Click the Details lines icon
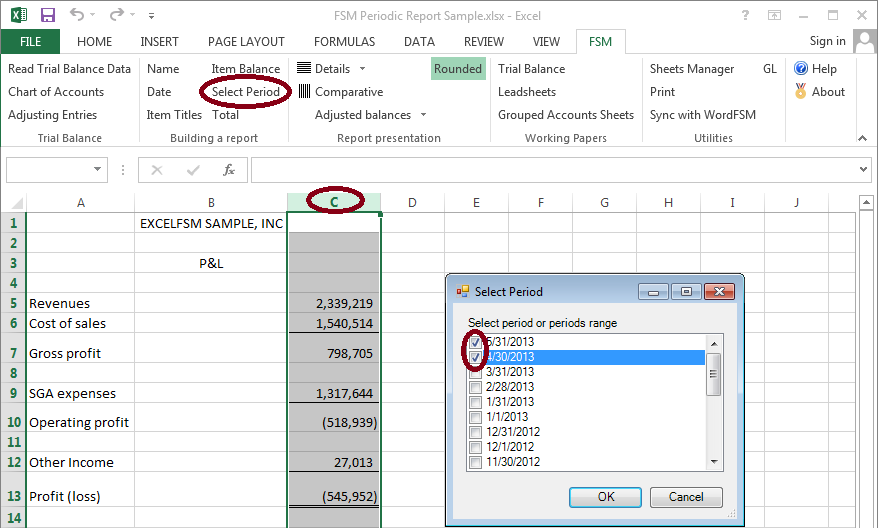This screenshot has width=878, height=528. 303,68
